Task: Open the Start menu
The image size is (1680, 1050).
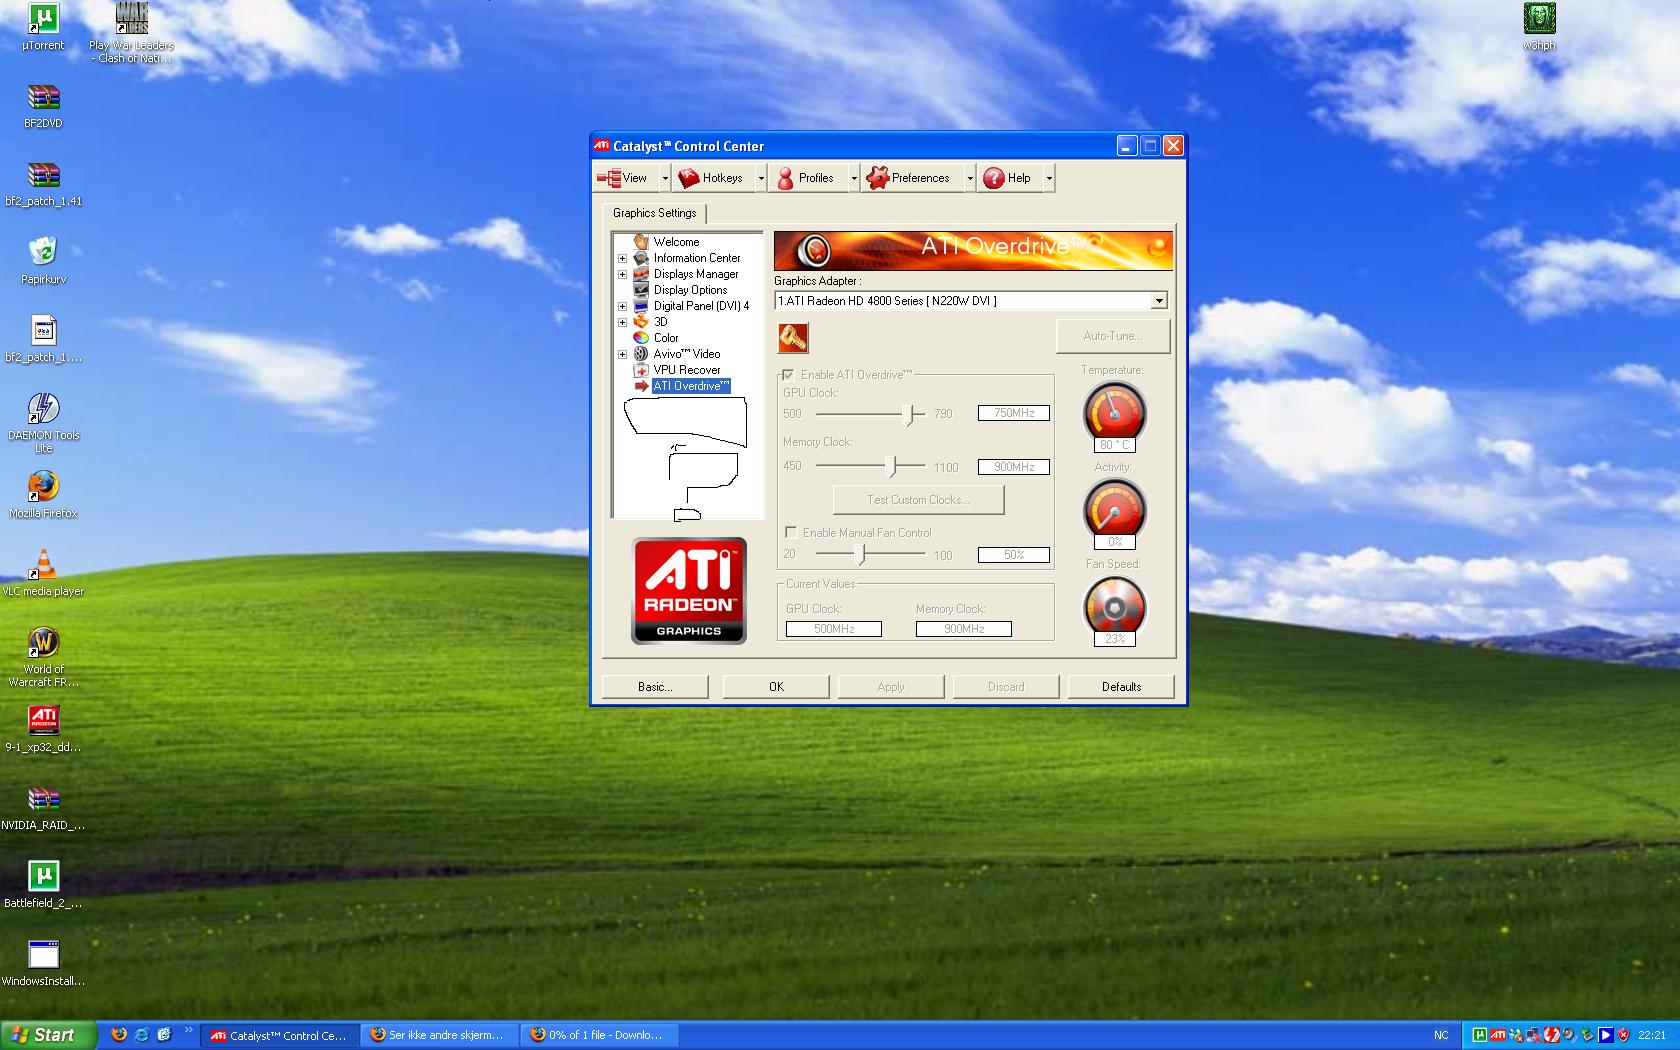Action: tap(48, 1035)
